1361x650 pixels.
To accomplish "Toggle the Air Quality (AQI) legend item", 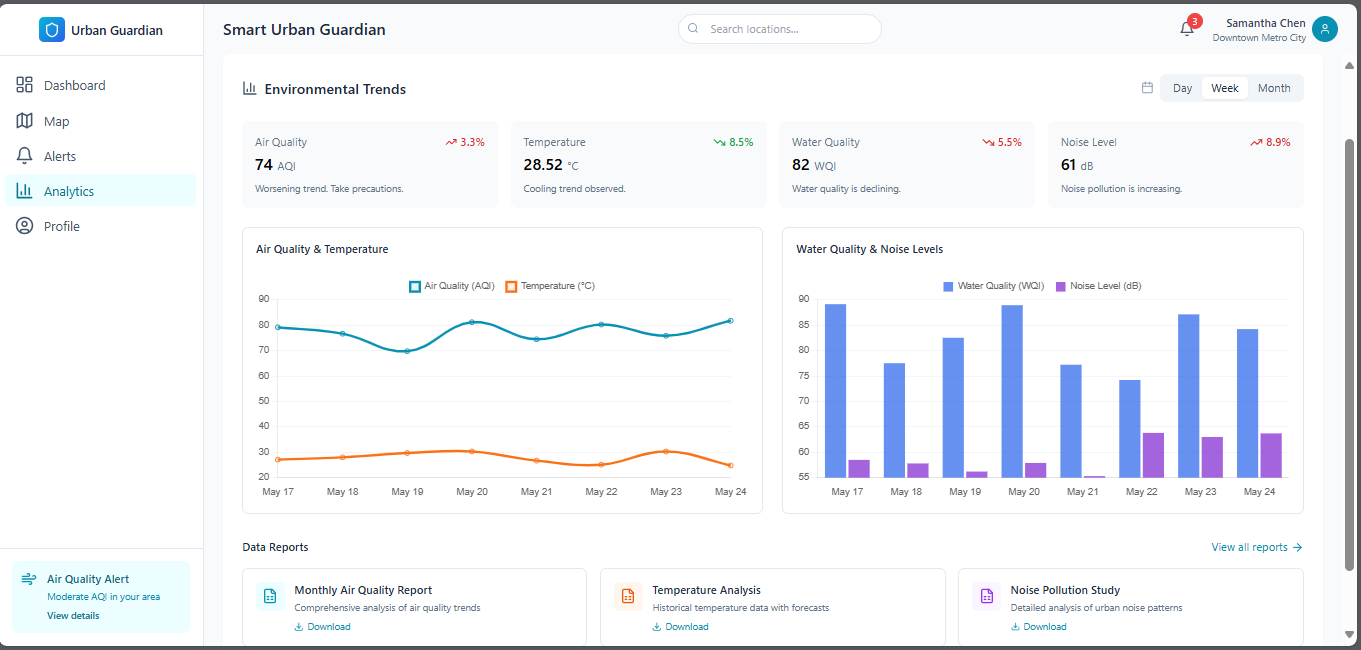I will pos(452,286).
